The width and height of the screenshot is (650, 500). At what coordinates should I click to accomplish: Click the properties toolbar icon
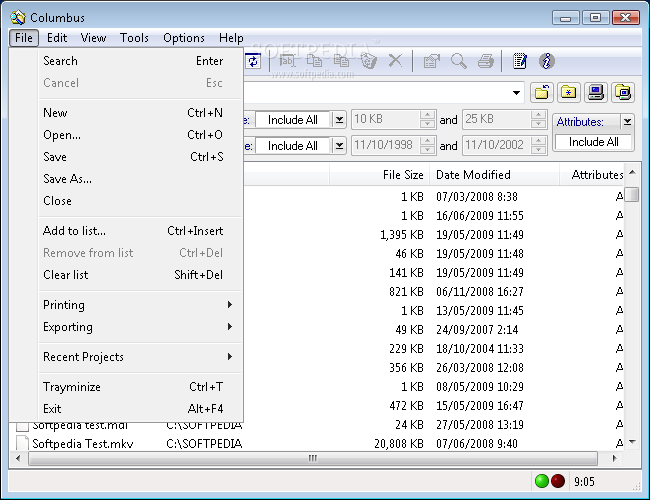pyautogui.click(x=432, y=61)
